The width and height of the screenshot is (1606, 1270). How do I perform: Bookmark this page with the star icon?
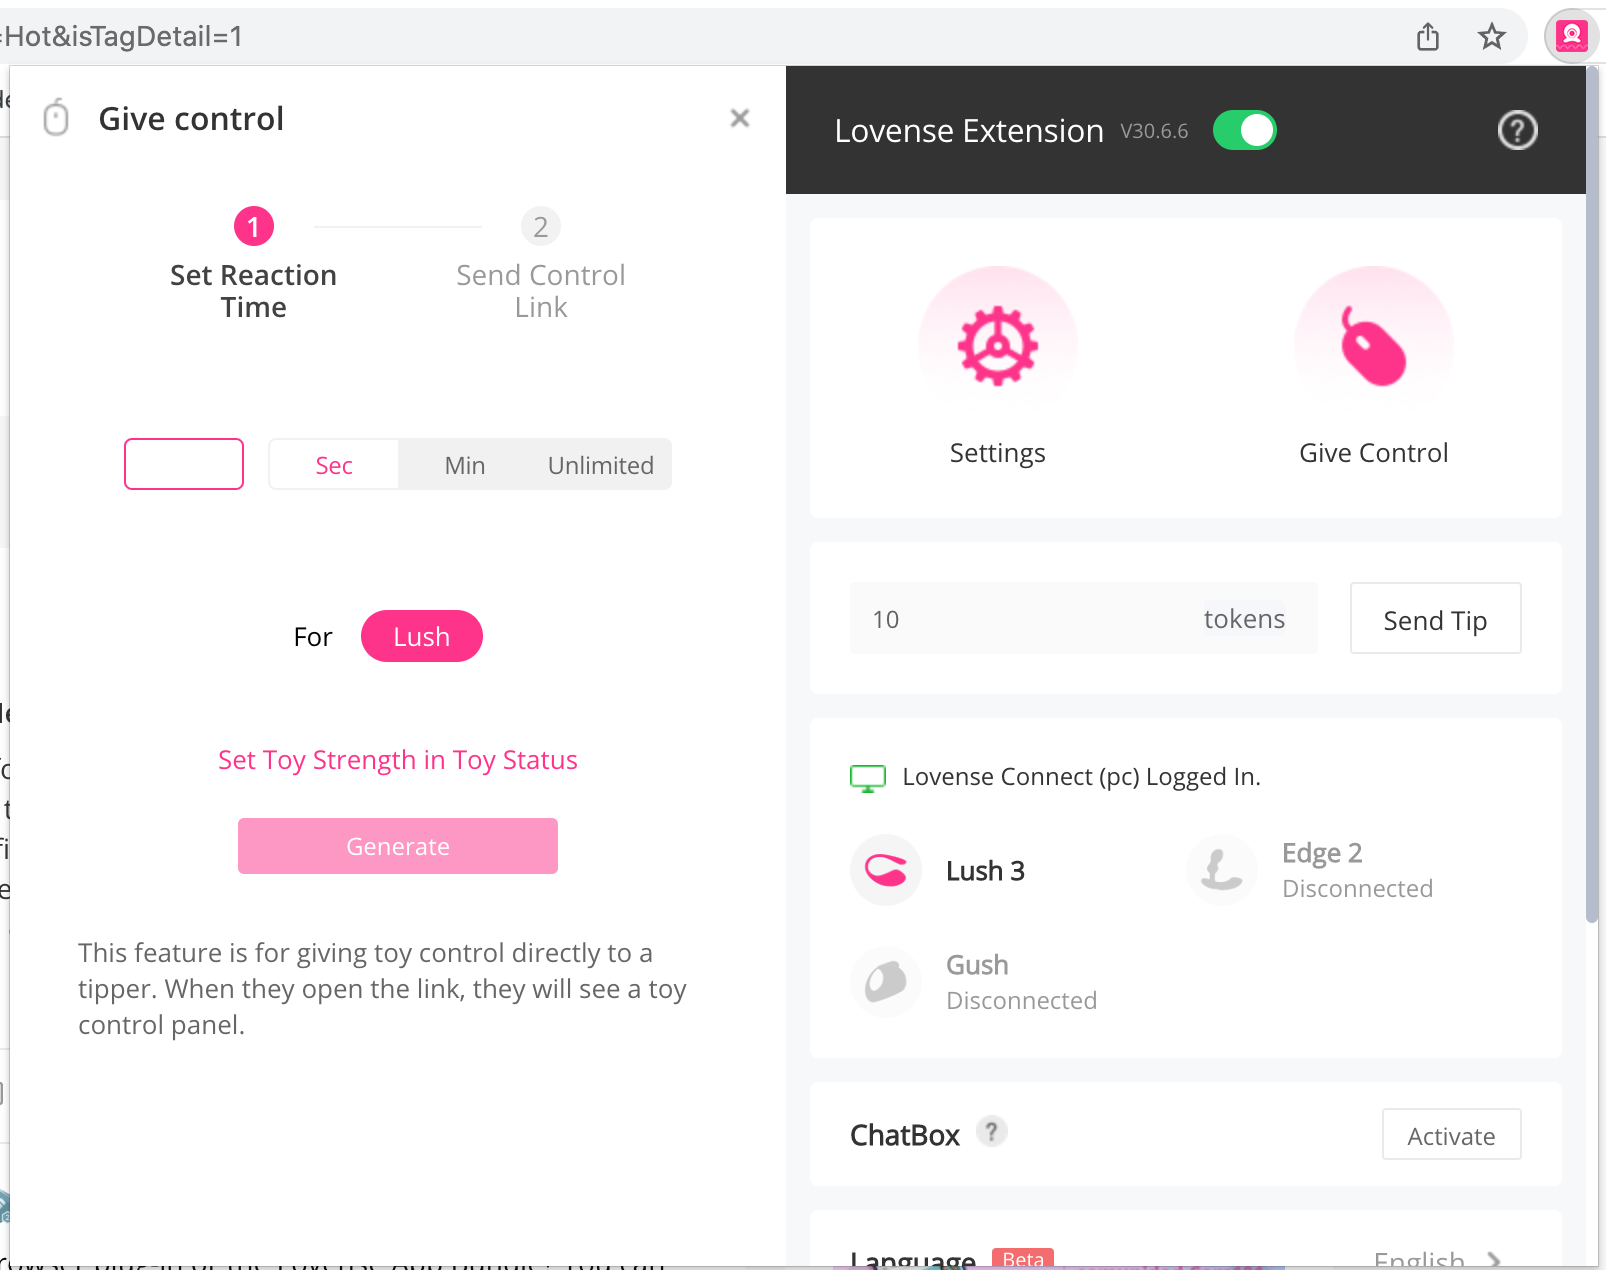point(1491,37)
